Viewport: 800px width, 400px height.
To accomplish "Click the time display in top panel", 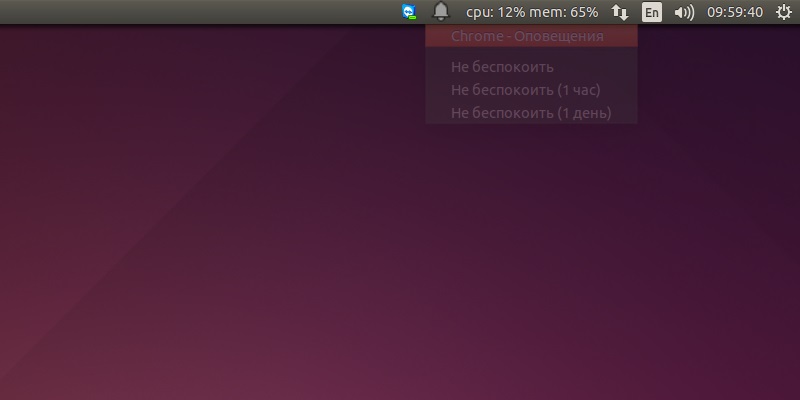I will coord(735,12).
